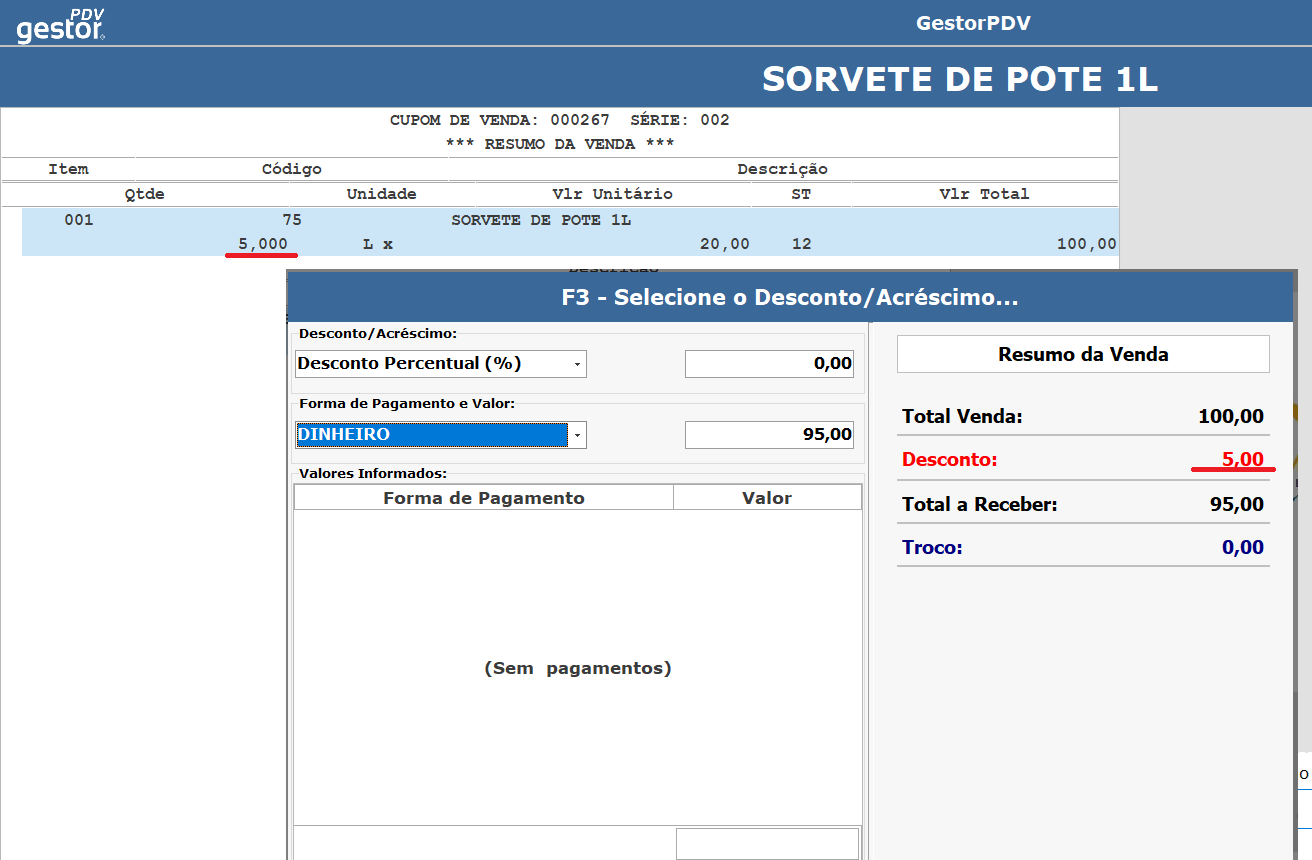Click the Código column header
The height and width of the screenshot is (860, 1312).
click(x=291, y=169)
